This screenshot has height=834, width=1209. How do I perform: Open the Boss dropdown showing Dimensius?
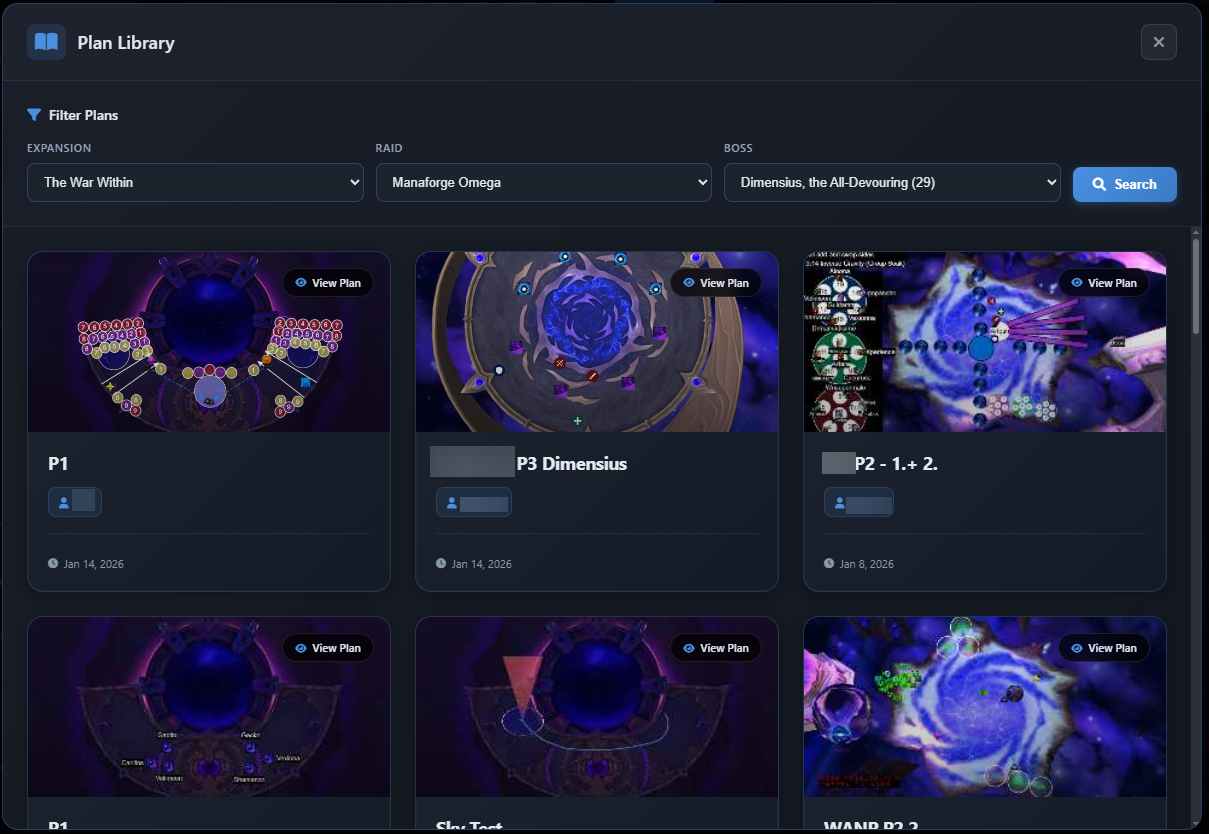pos(892,183)
